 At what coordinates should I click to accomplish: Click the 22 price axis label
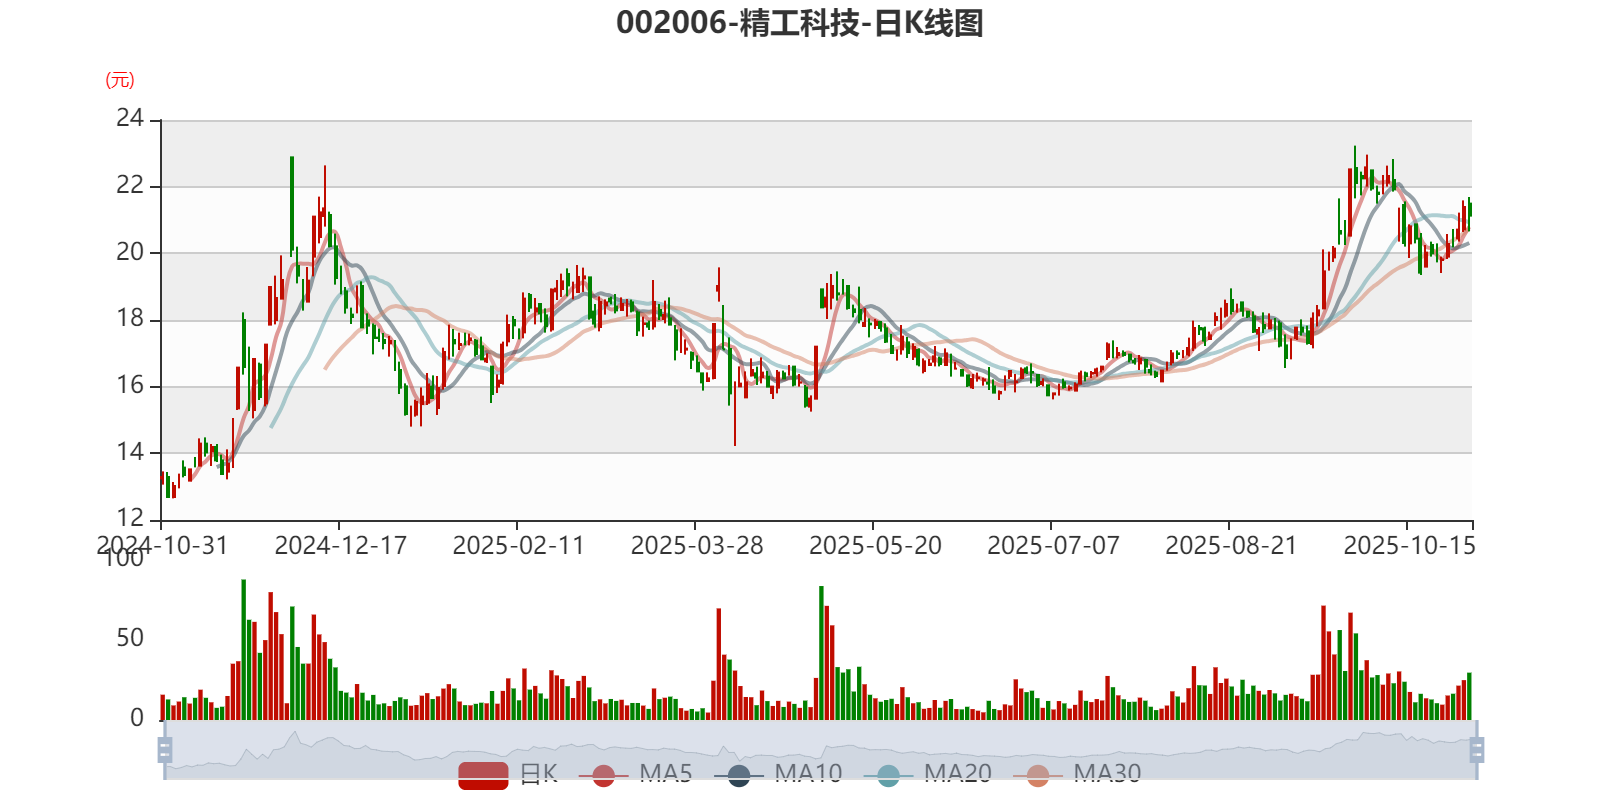[130, 185]
